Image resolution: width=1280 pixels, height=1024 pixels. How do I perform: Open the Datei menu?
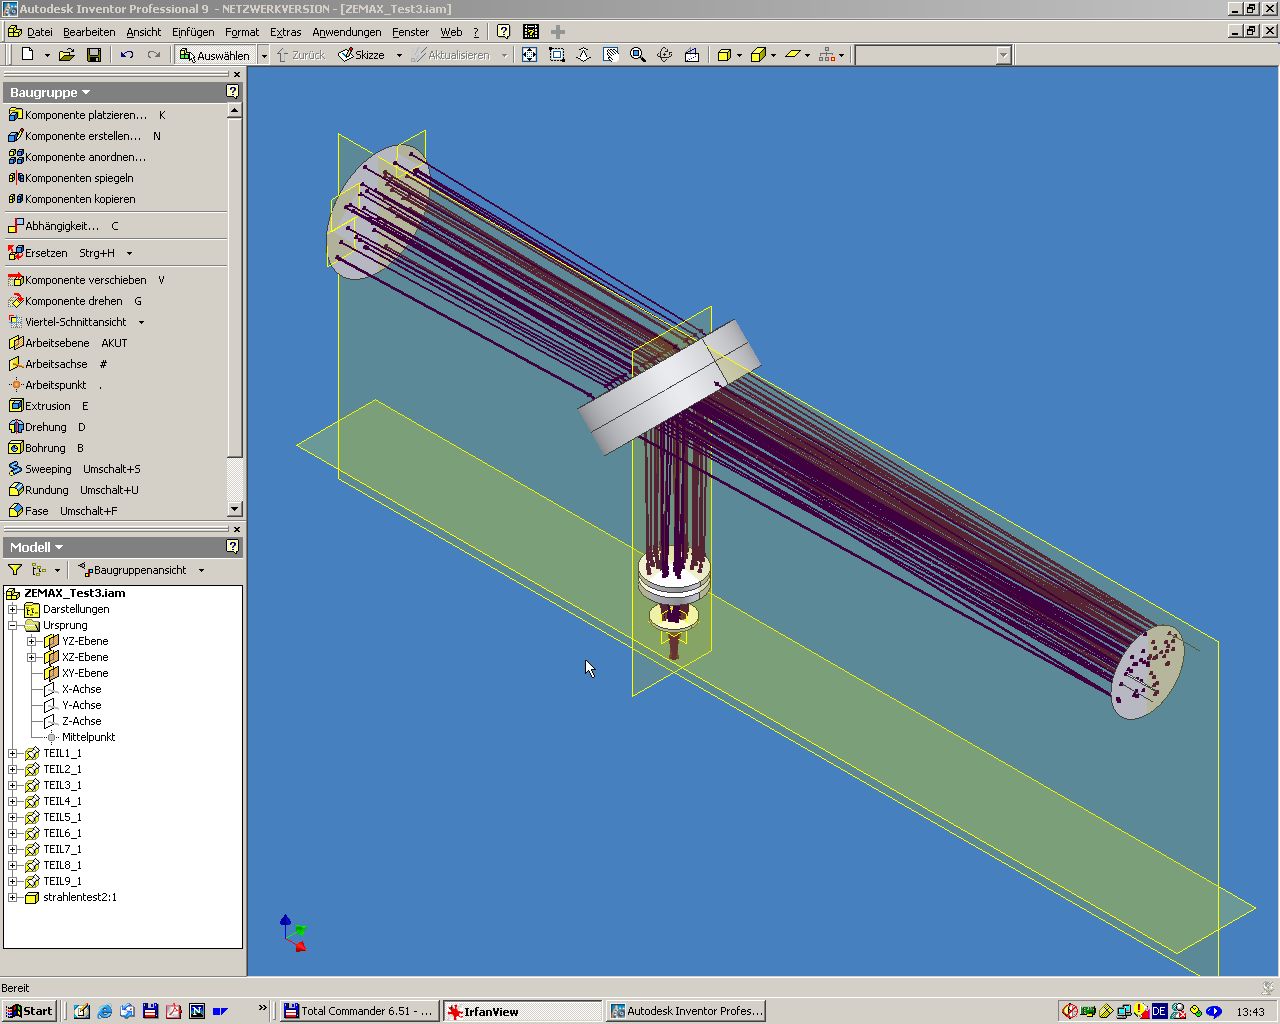(x=39, y=32)
